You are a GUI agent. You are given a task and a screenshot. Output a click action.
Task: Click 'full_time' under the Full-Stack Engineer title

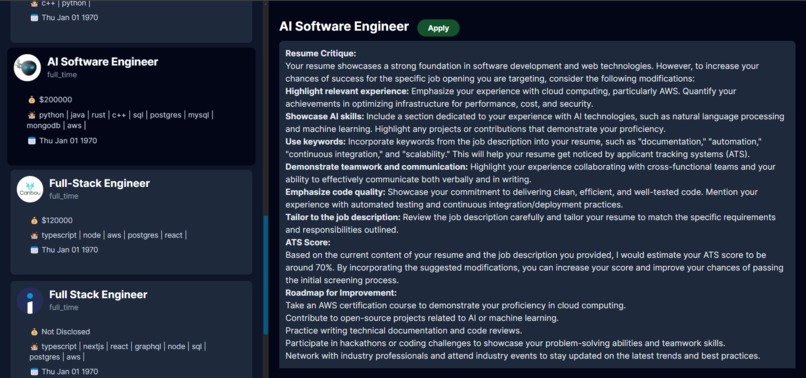64,196
